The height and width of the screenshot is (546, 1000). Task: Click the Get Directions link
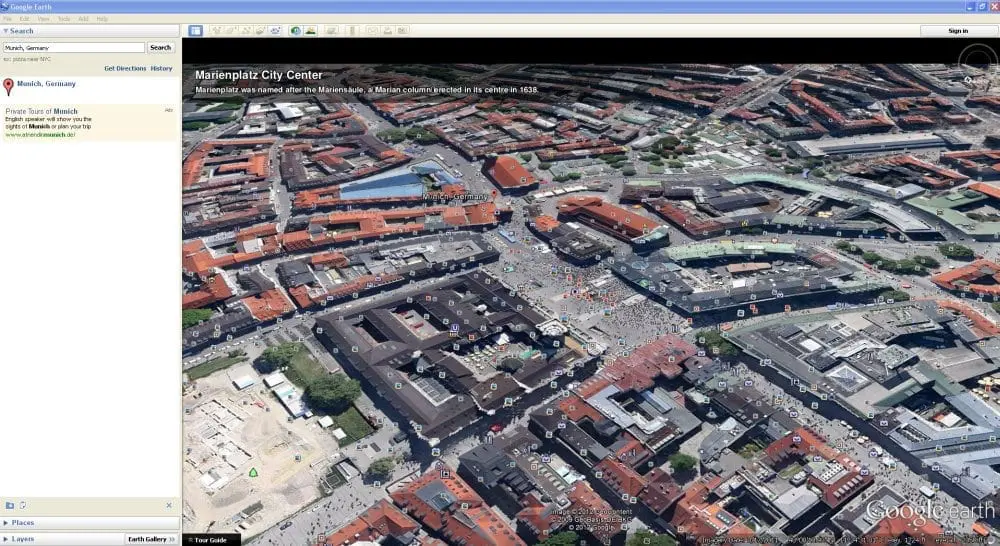pos(125,68)
